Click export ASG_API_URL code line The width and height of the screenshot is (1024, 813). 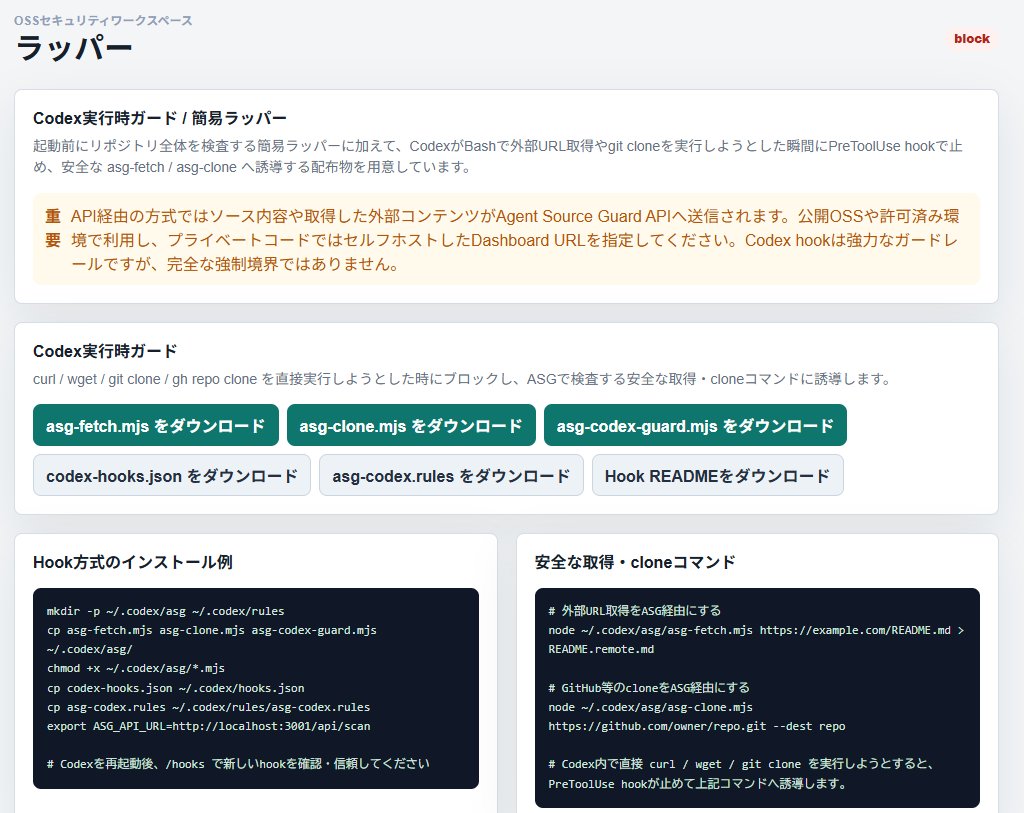[208, 725]
